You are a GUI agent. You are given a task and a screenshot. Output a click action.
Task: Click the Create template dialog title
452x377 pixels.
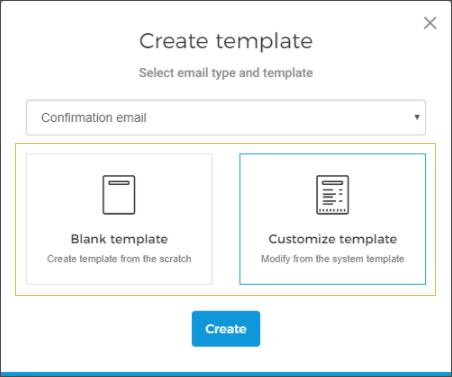coord(226,41)
